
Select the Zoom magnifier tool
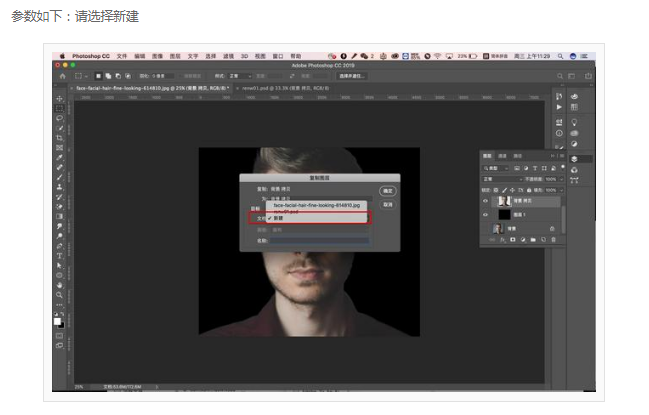pos(60,295)
